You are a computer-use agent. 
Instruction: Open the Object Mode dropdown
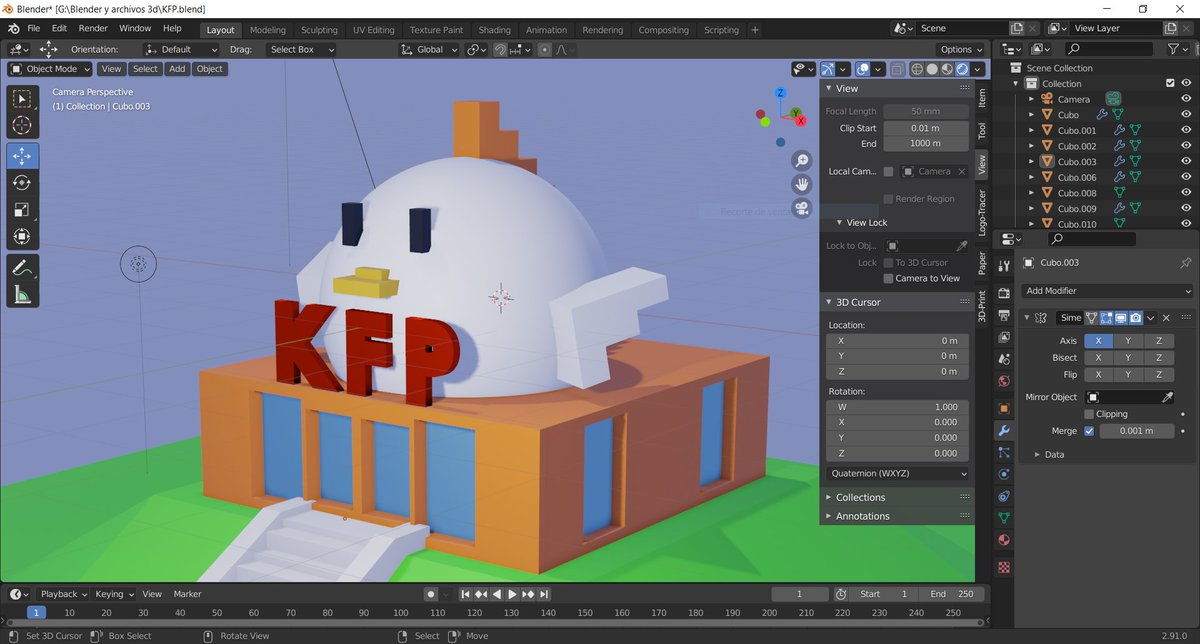[50, 69]
